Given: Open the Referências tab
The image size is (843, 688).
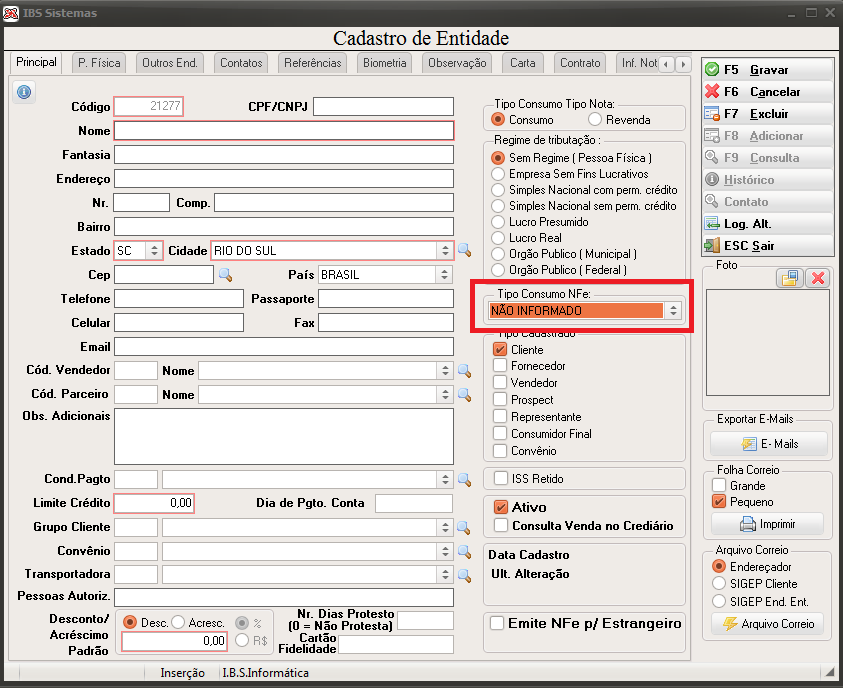Looking at the screenshot, I should tap(312, 63).
